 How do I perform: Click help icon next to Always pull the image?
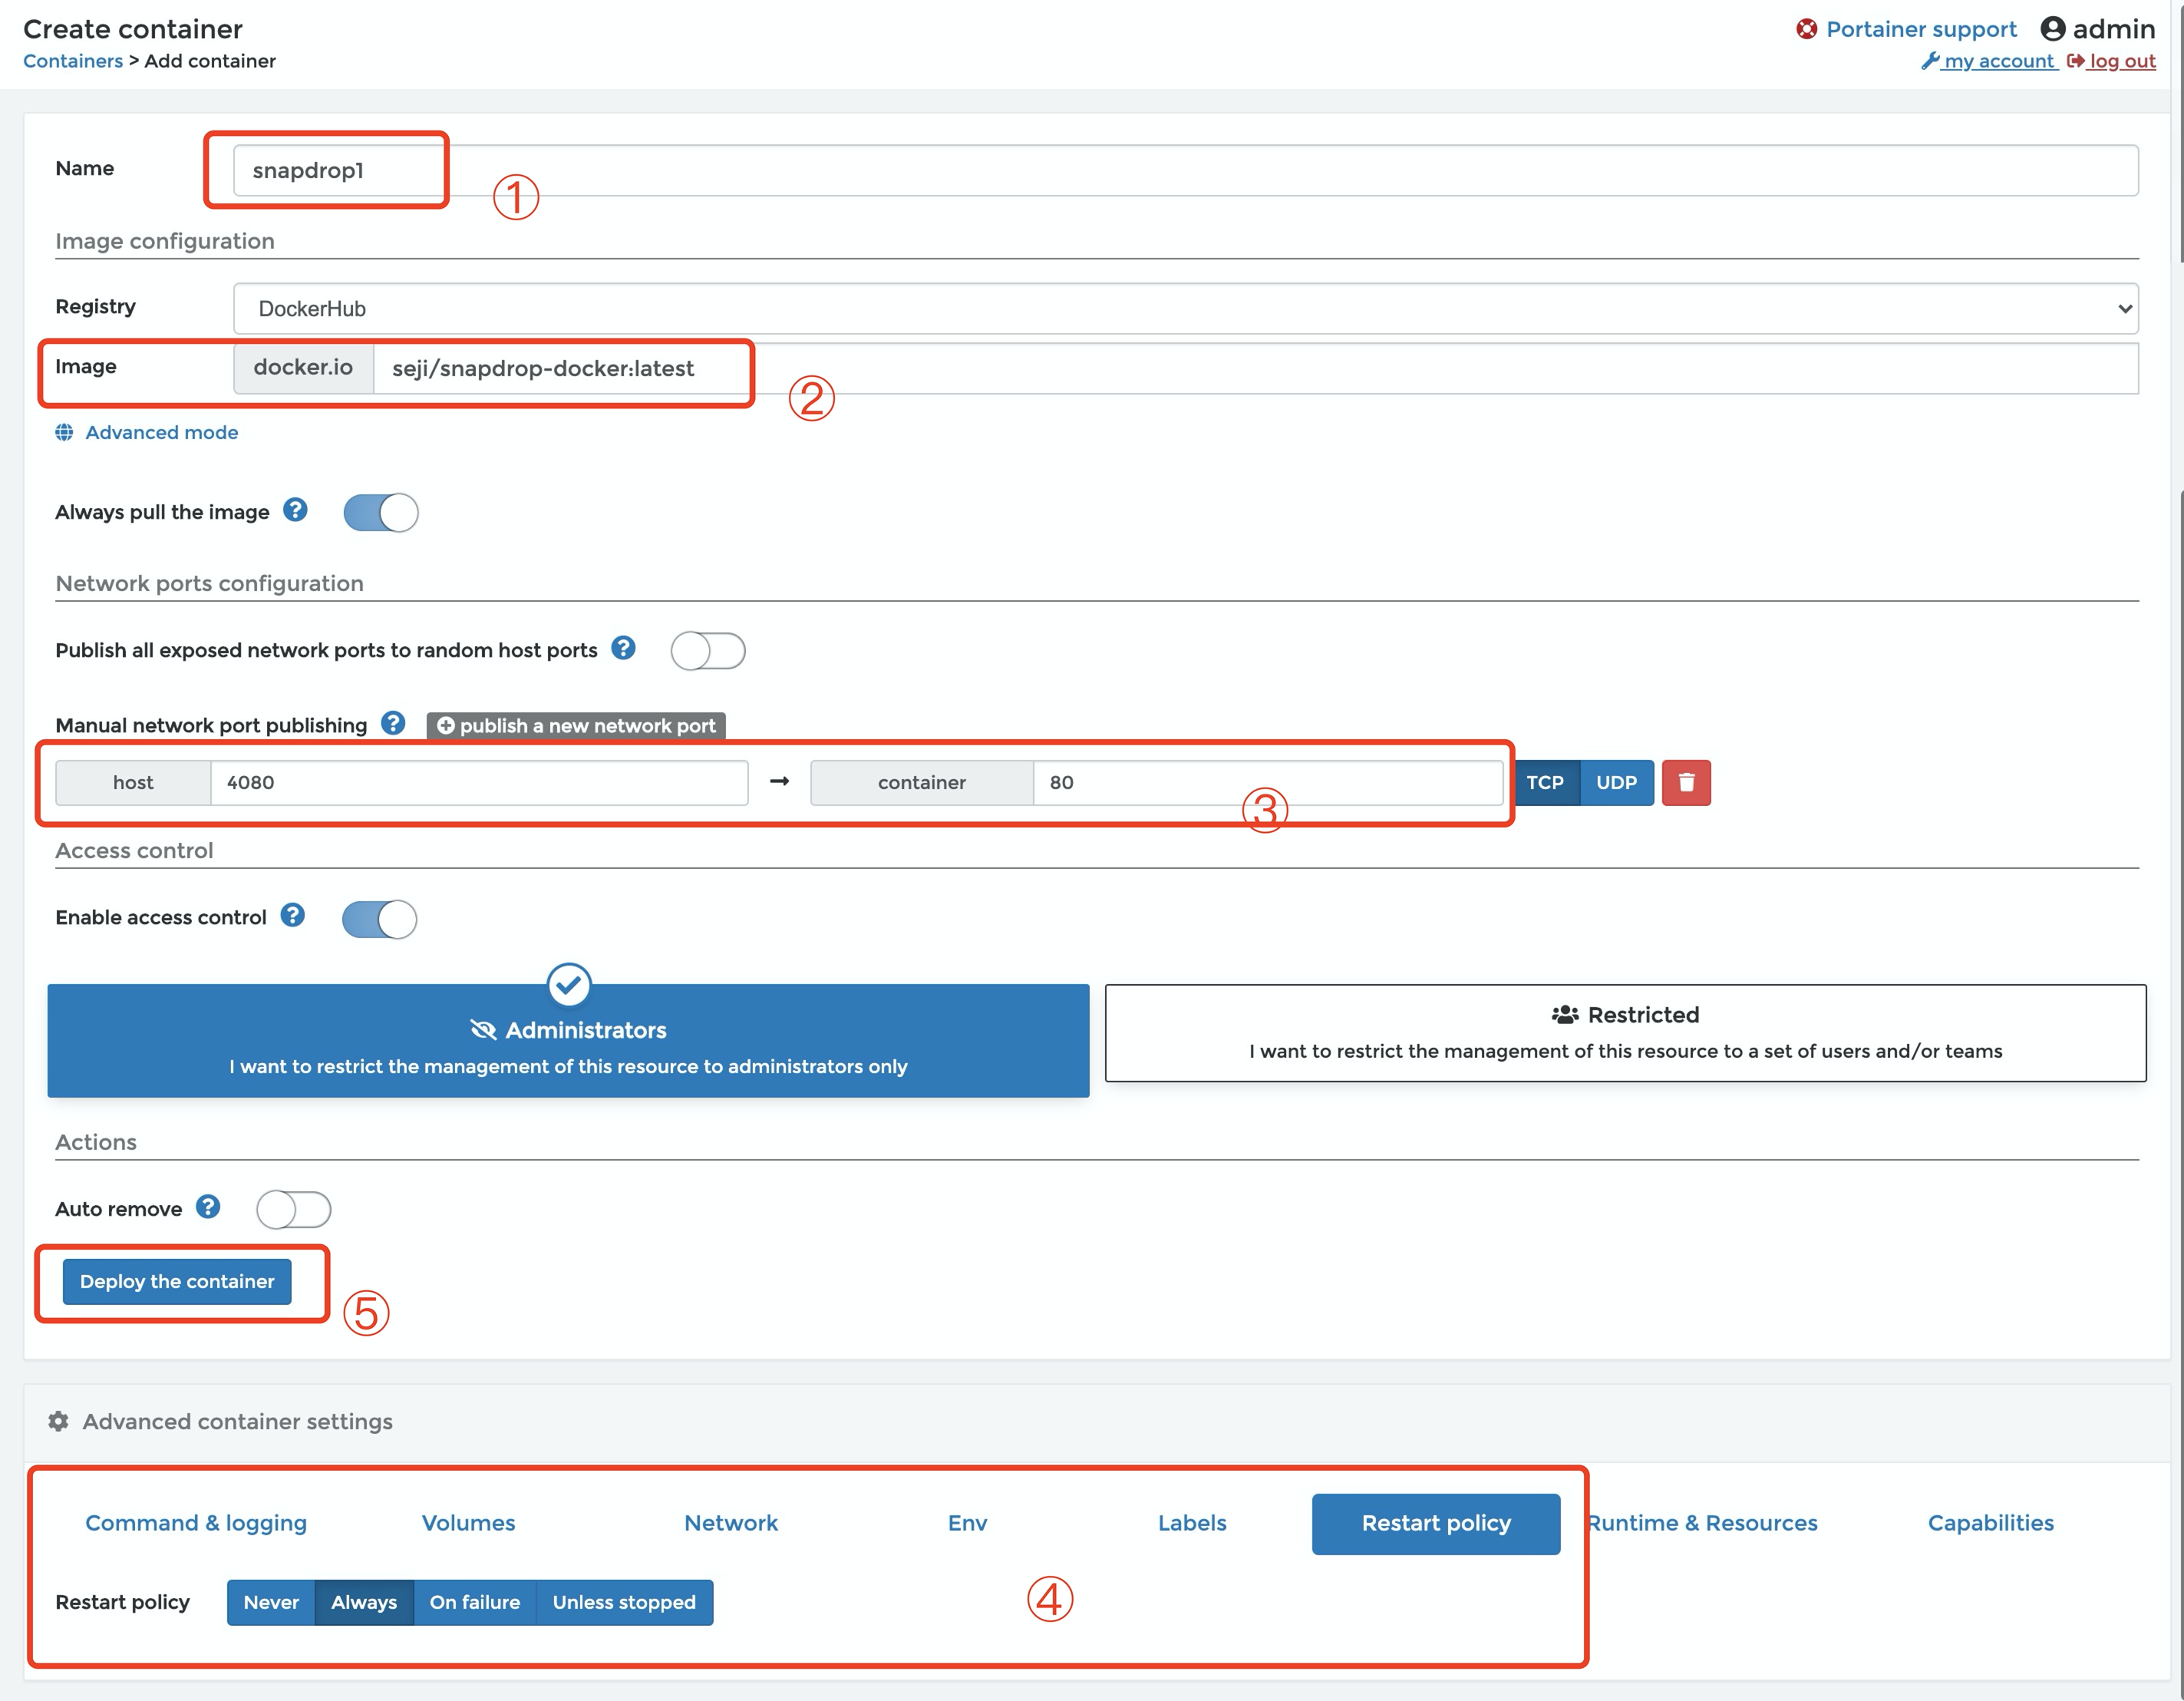[295, 510]
